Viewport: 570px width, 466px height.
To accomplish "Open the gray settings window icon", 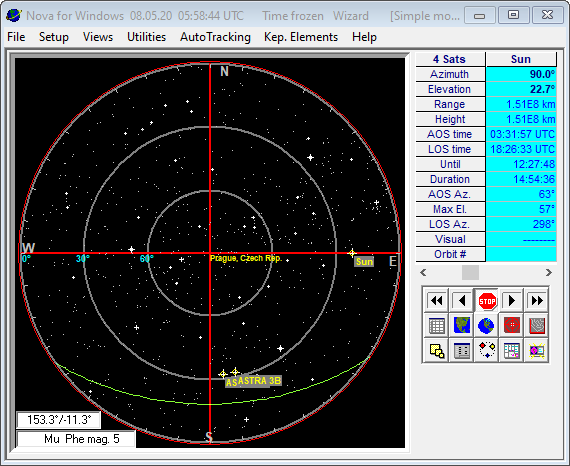I will [x=462, y=351].
